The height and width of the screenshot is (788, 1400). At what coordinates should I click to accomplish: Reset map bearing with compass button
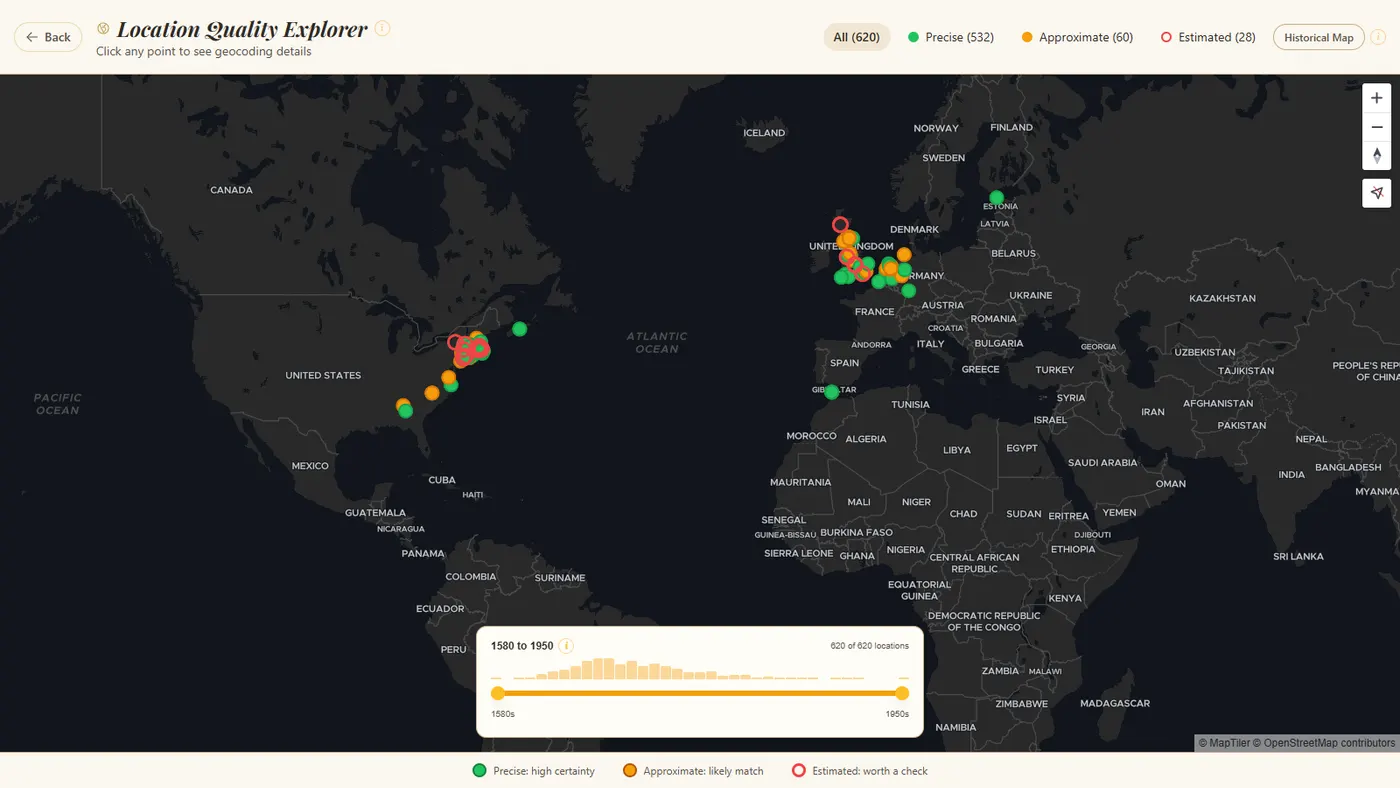click(x=1377, y=156)
